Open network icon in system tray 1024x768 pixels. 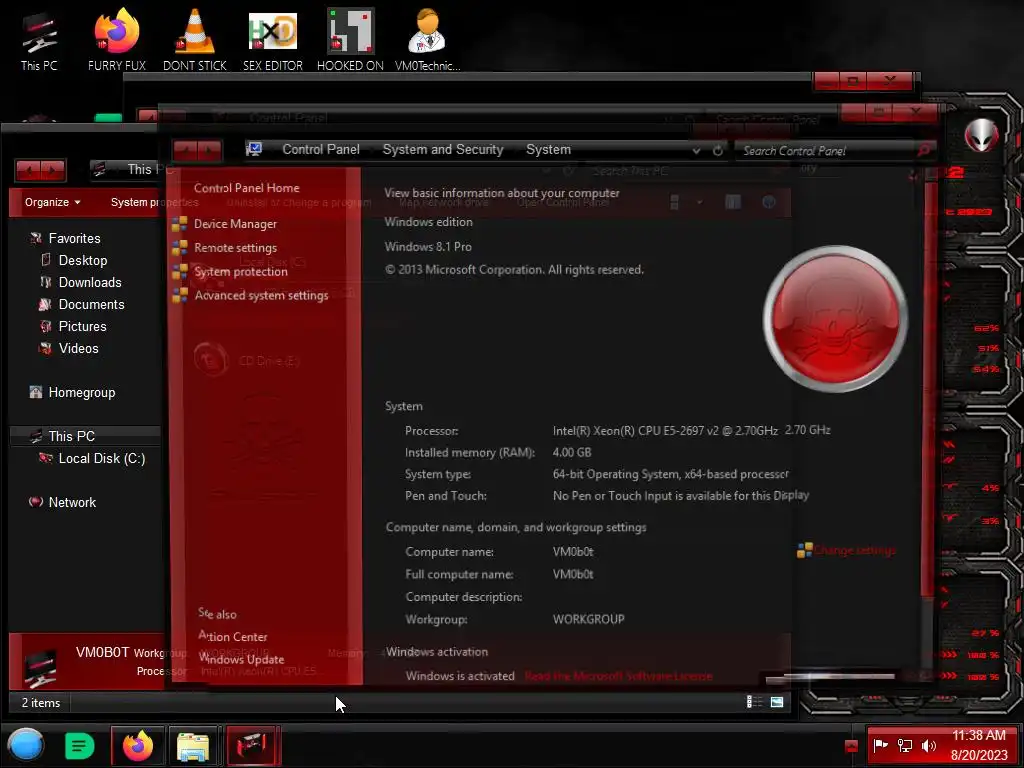point(904,745)
